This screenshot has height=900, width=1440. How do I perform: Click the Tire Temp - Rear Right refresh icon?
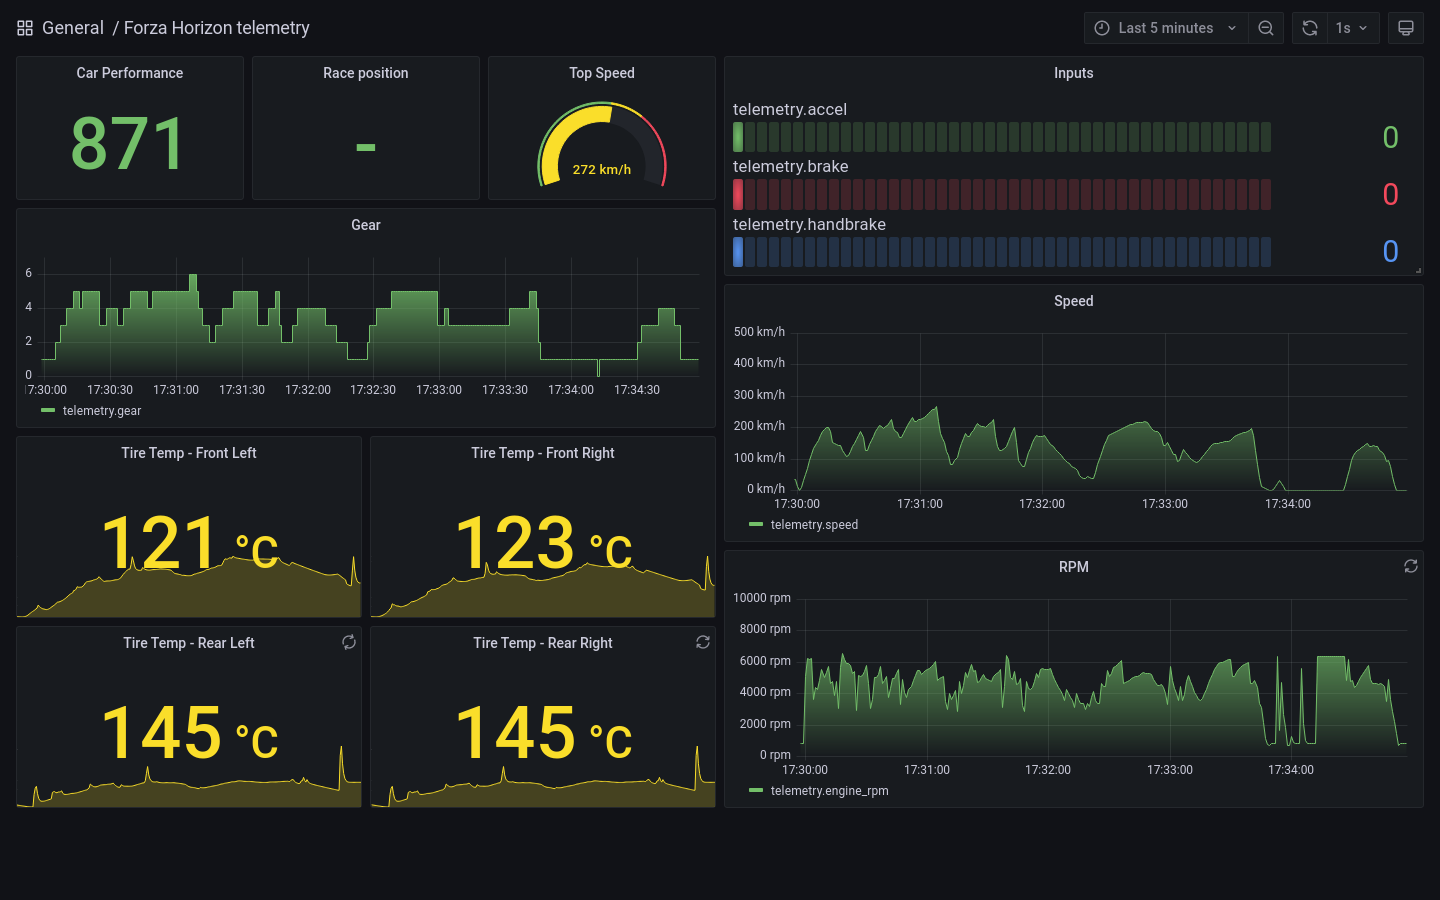703,642
